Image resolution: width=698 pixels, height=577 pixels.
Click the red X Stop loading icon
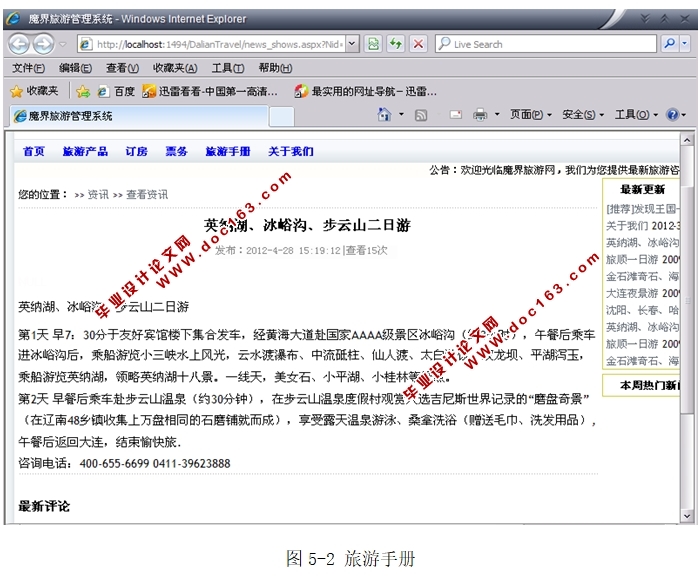(418, 44)
